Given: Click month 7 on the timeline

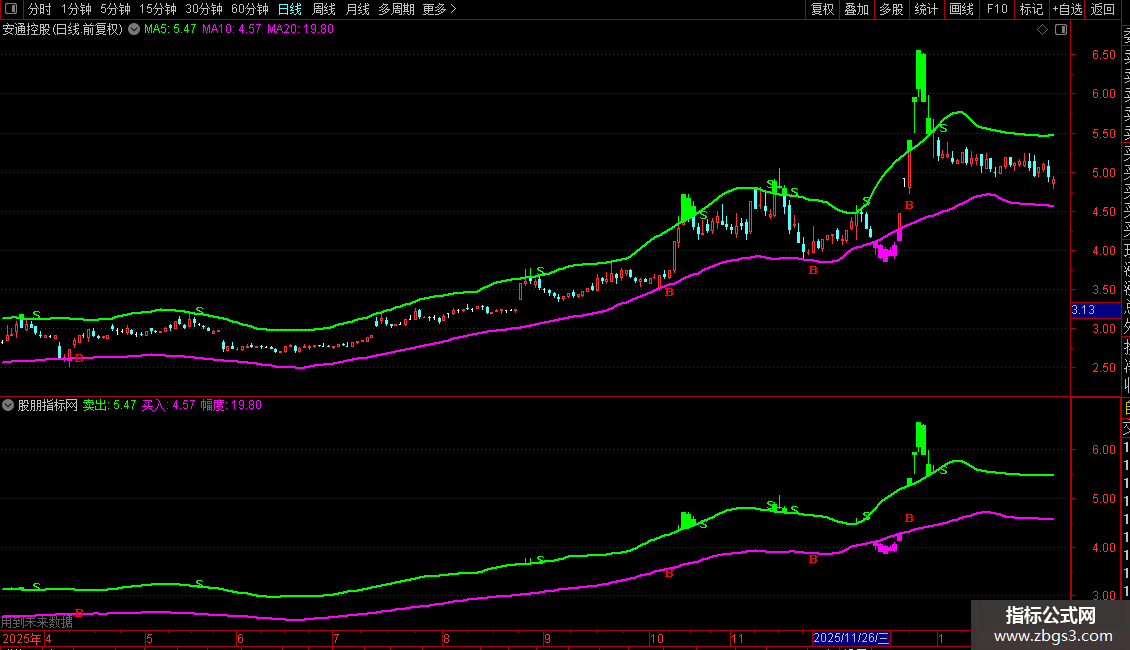Looking at the screenshot, I should (x=336, y=638).
